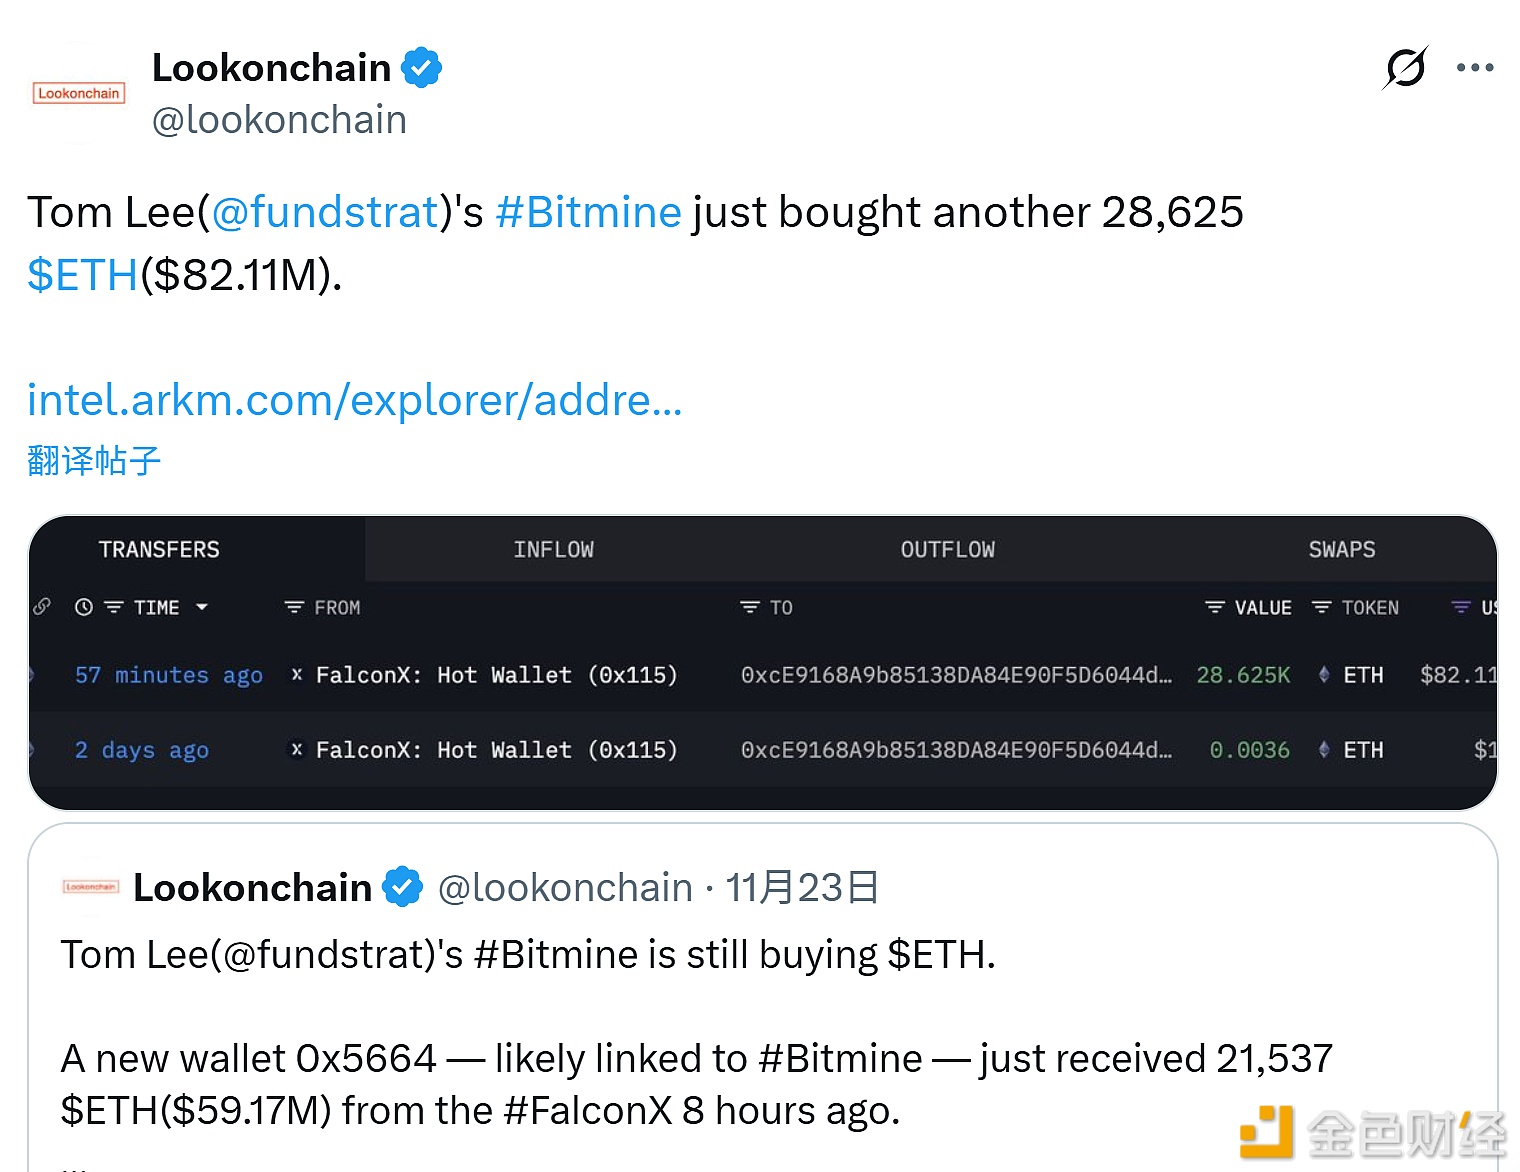
Task: Open Grok analysis for this post
Action: coord(1405,67)
